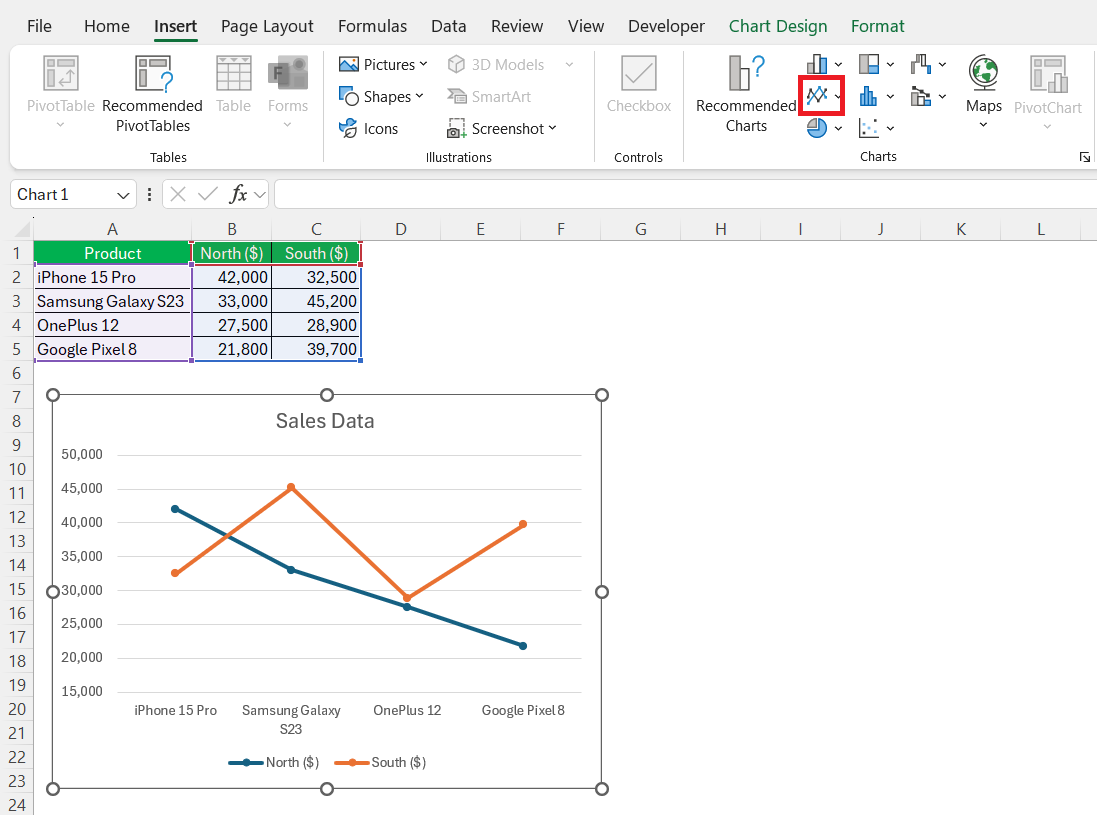Viewport: 1097px width, 815px height.
Task: Expand the Pictures dropdown arrow
Action: [423, 64]
